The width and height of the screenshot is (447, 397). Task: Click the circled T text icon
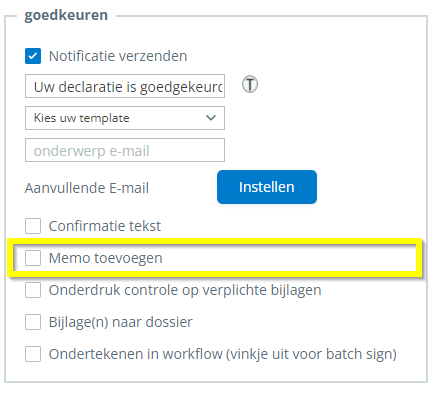(x=250, y=84)
